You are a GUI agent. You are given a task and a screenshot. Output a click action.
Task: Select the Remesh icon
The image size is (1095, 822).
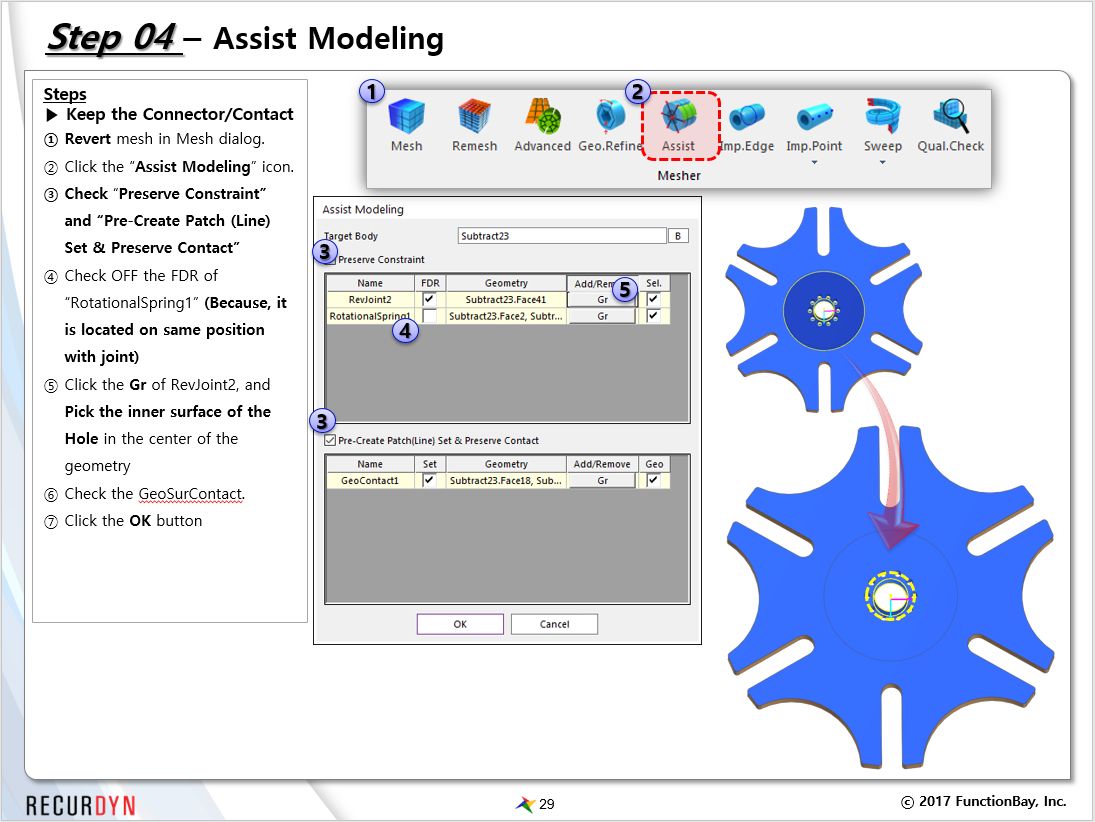pyautogui.click(x=474, y=118)
